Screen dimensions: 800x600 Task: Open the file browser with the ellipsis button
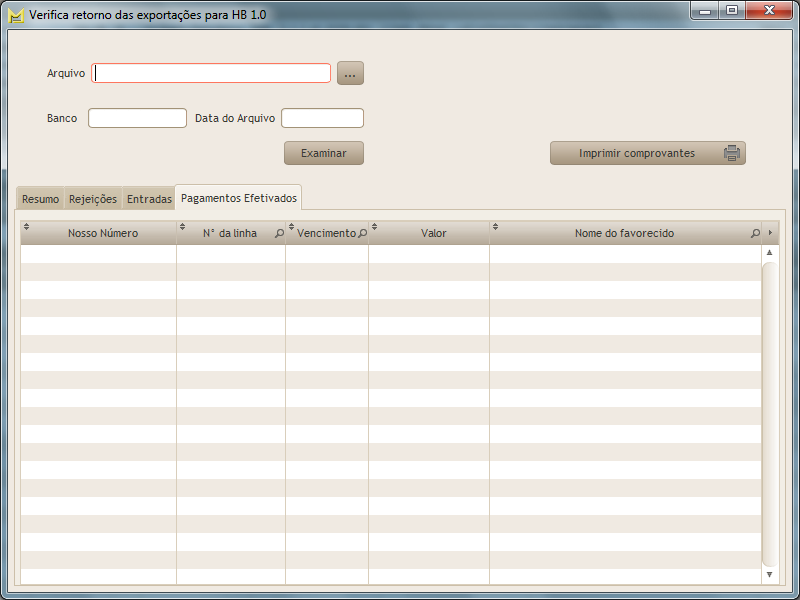(350, 73)
